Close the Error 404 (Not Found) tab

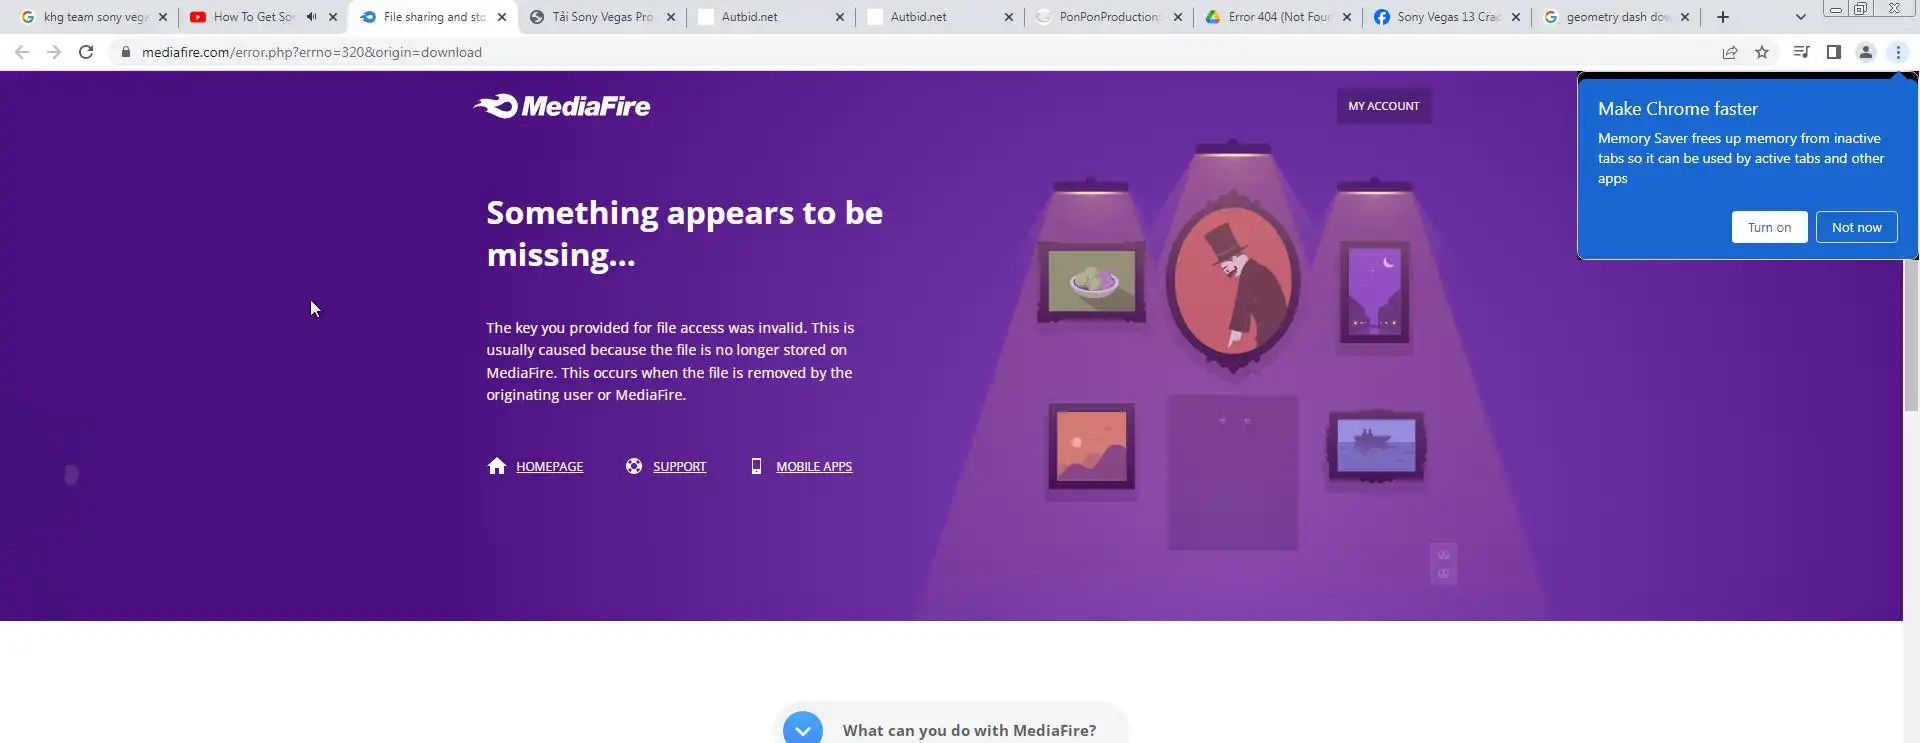1347,17
